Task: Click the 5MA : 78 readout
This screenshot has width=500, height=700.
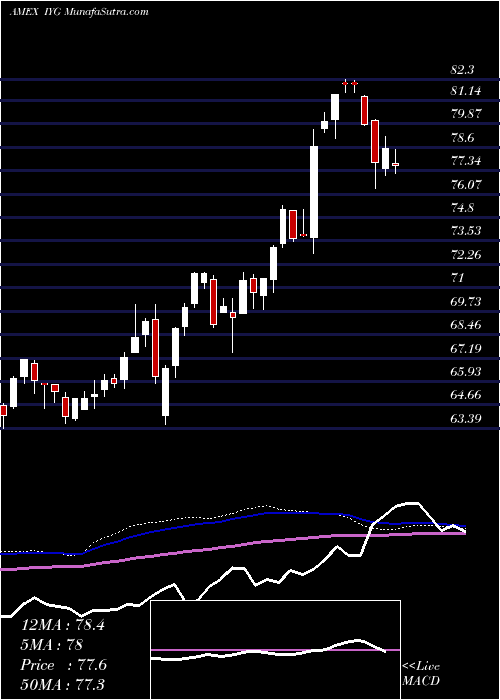Action: pos(52,645)
